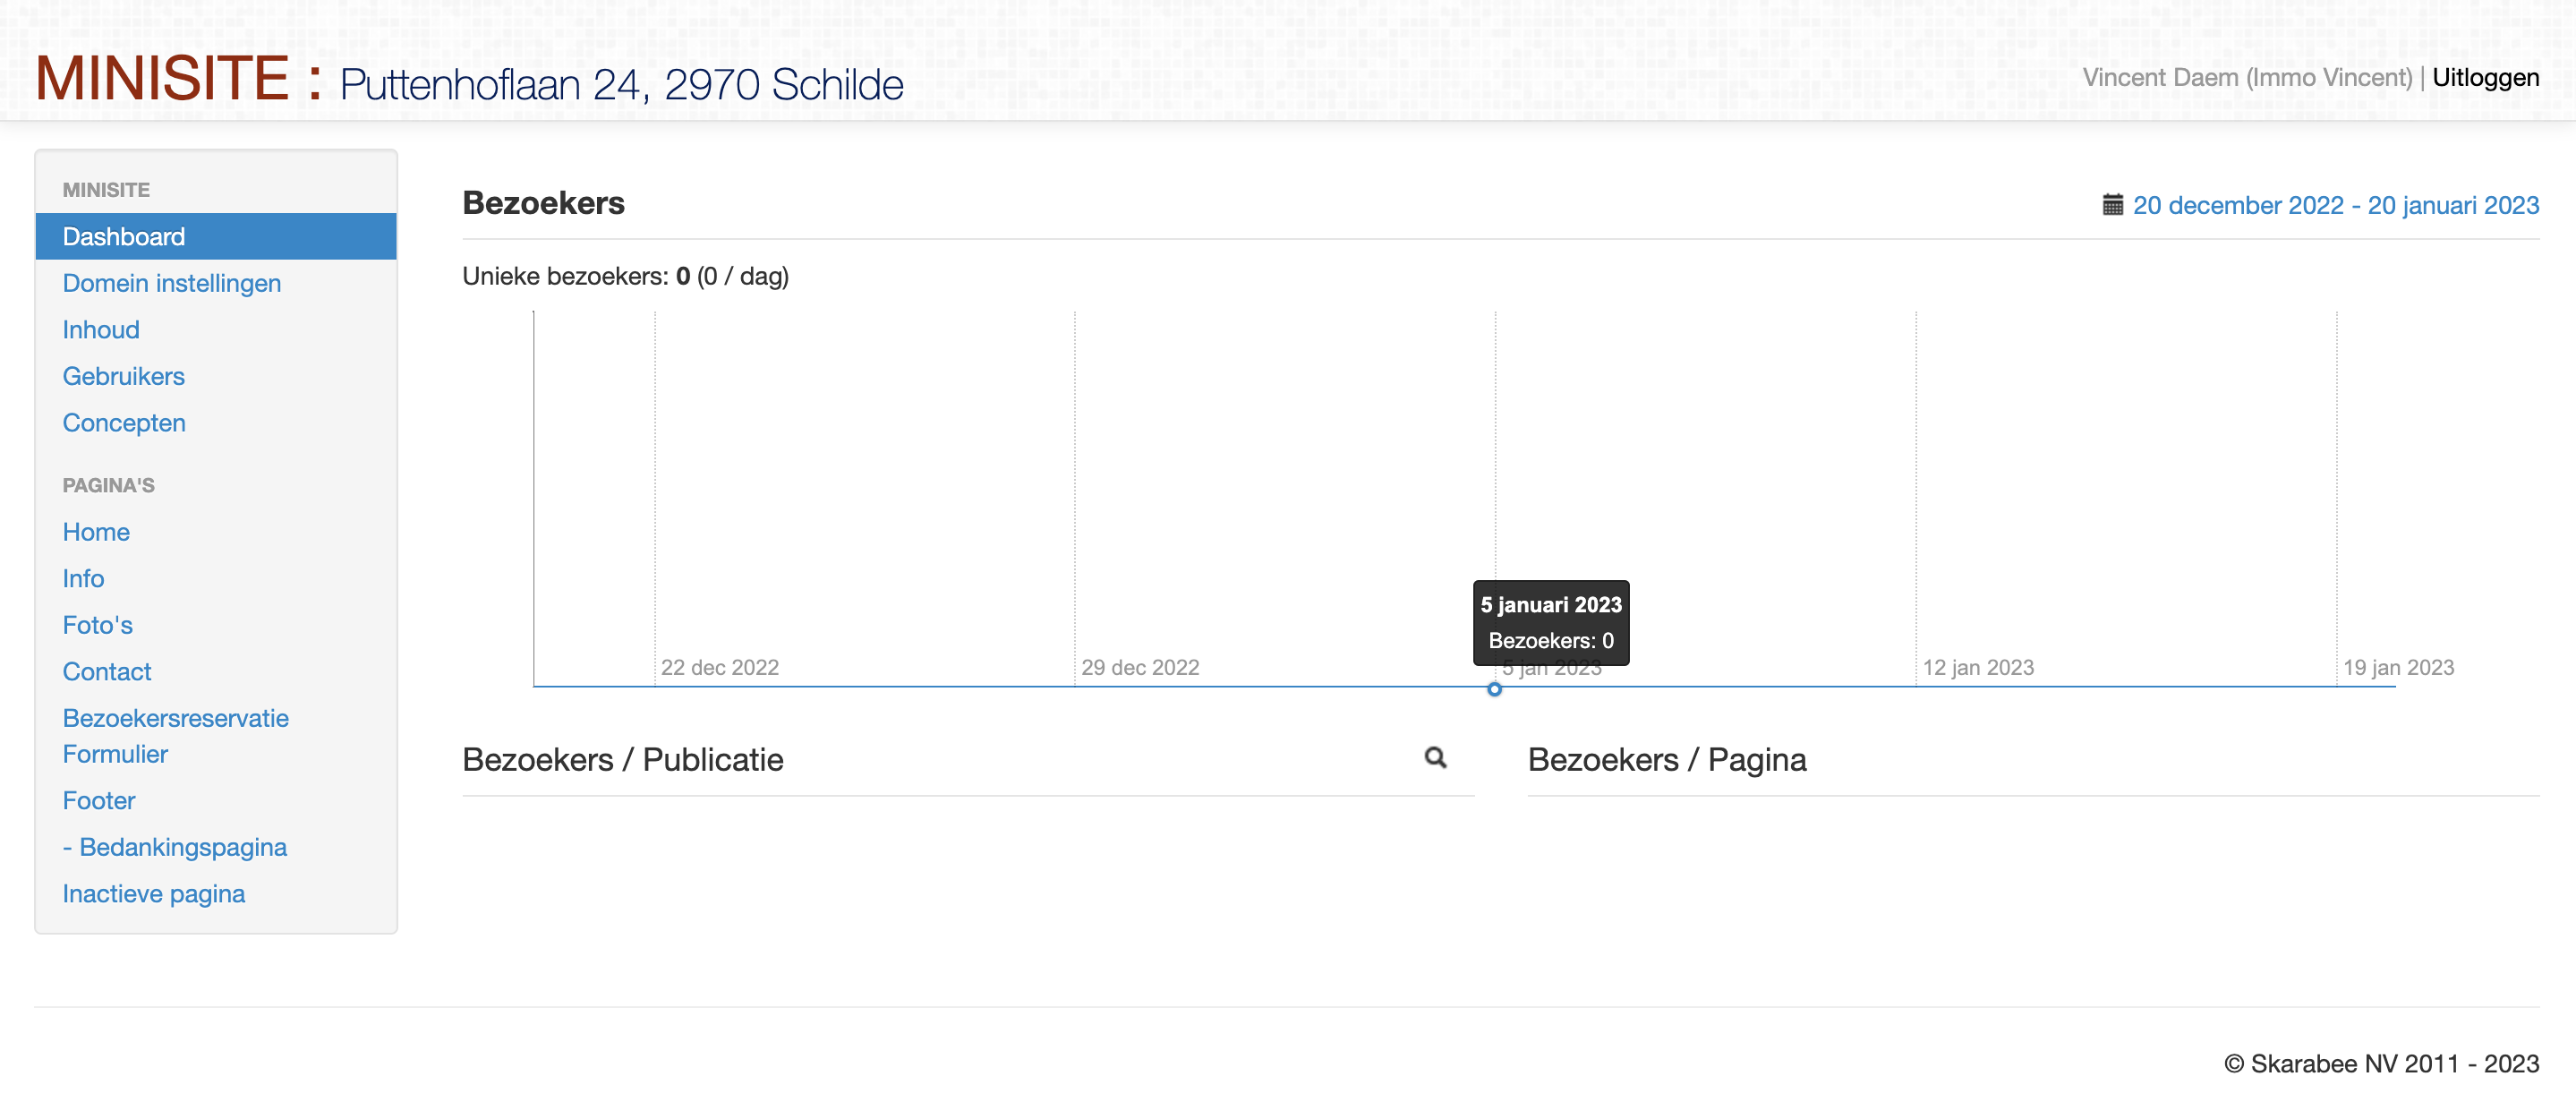Select Concepten in the sidebar
Viewport: 2576px width, 1119px height.
pyautogui.click(x=124, y=423)
